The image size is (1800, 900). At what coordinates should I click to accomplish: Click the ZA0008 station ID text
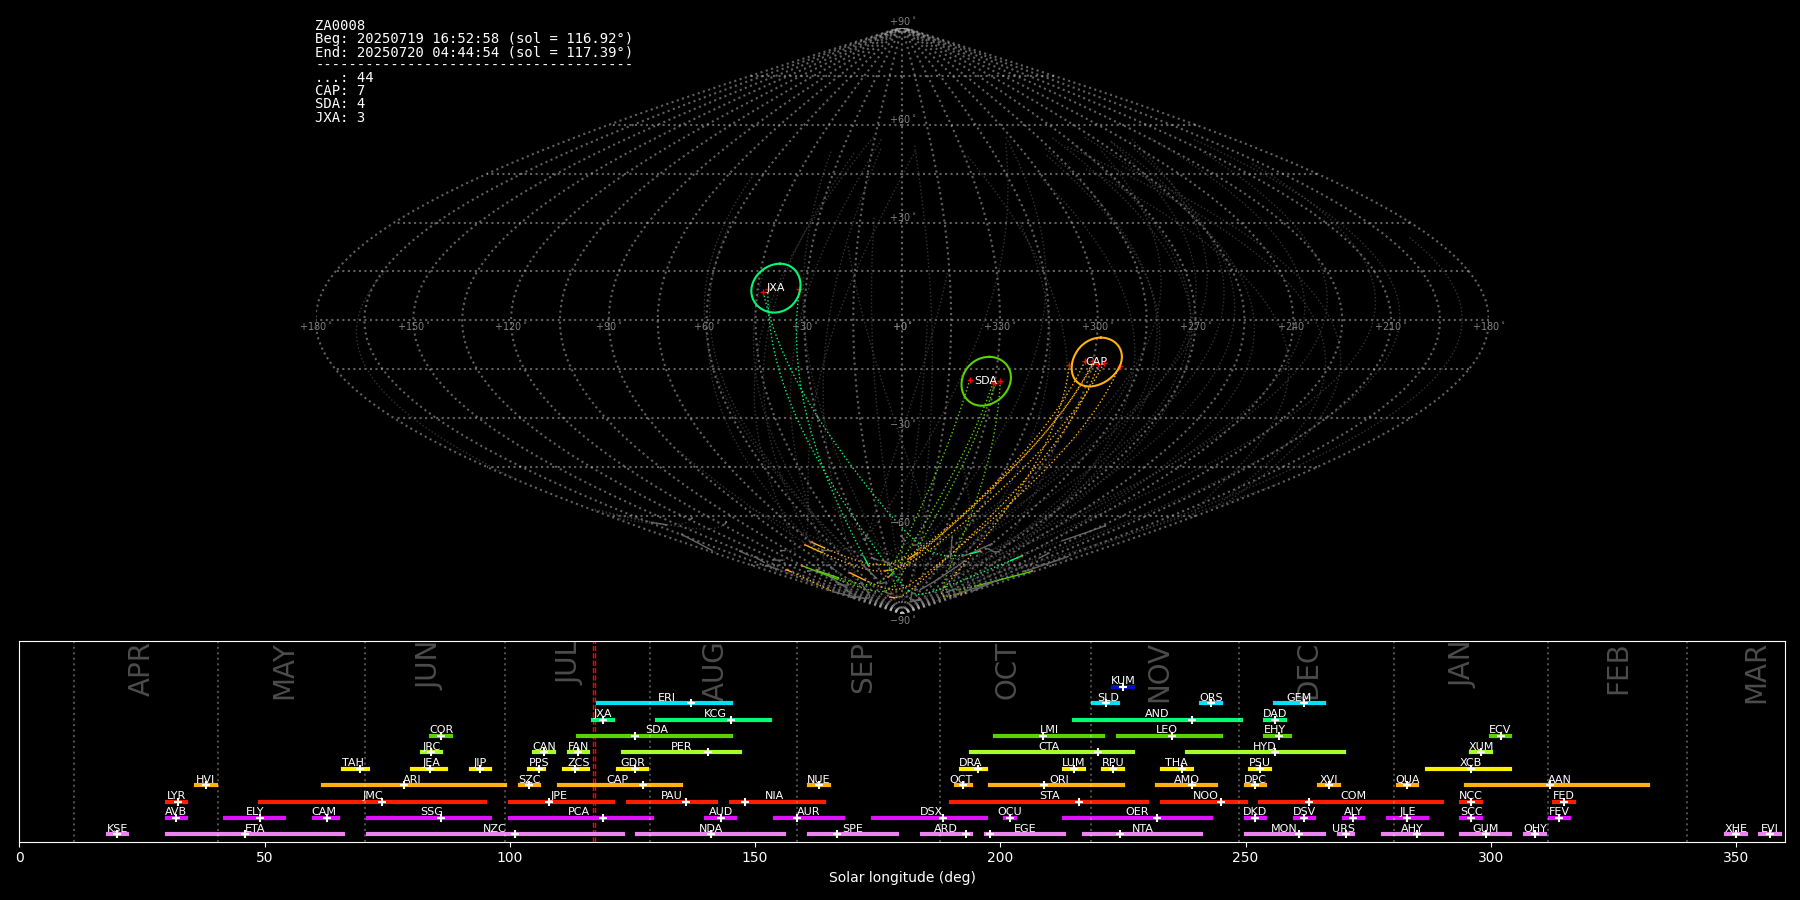tap(340, 26)
